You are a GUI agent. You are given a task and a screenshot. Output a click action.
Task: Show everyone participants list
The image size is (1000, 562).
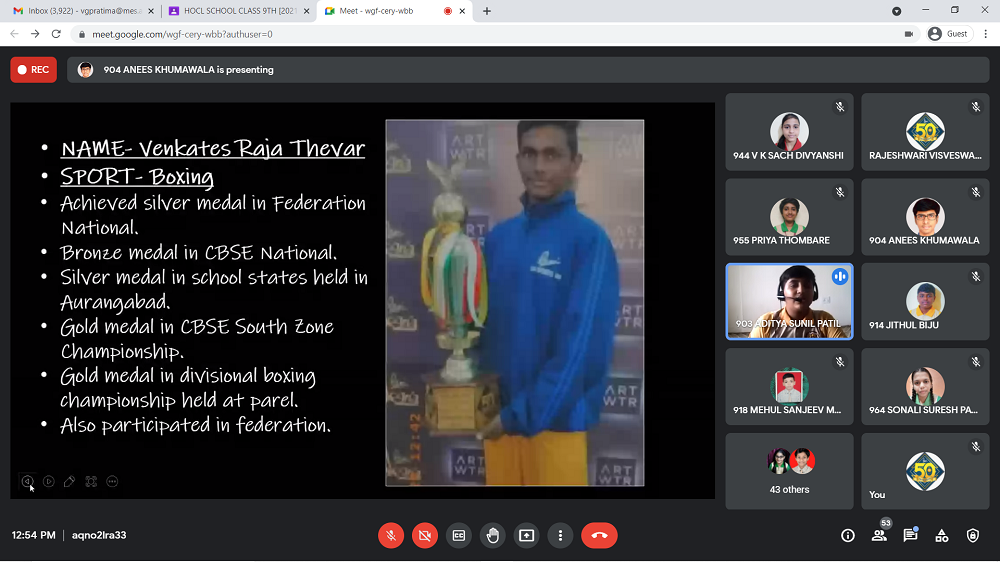[879, 536]
